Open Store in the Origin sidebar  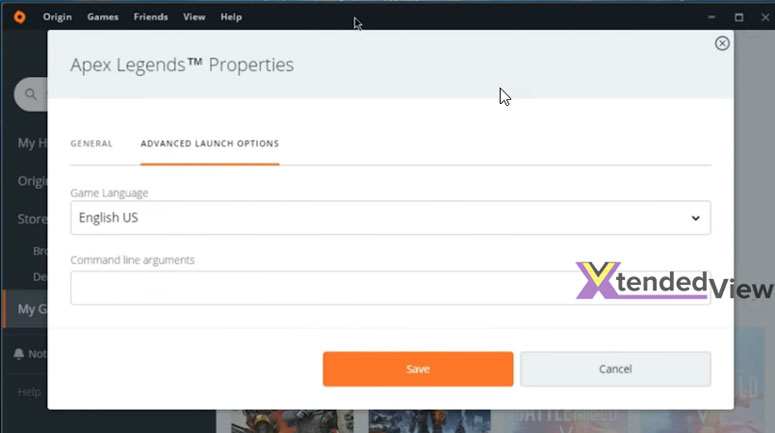click(32, 219)
